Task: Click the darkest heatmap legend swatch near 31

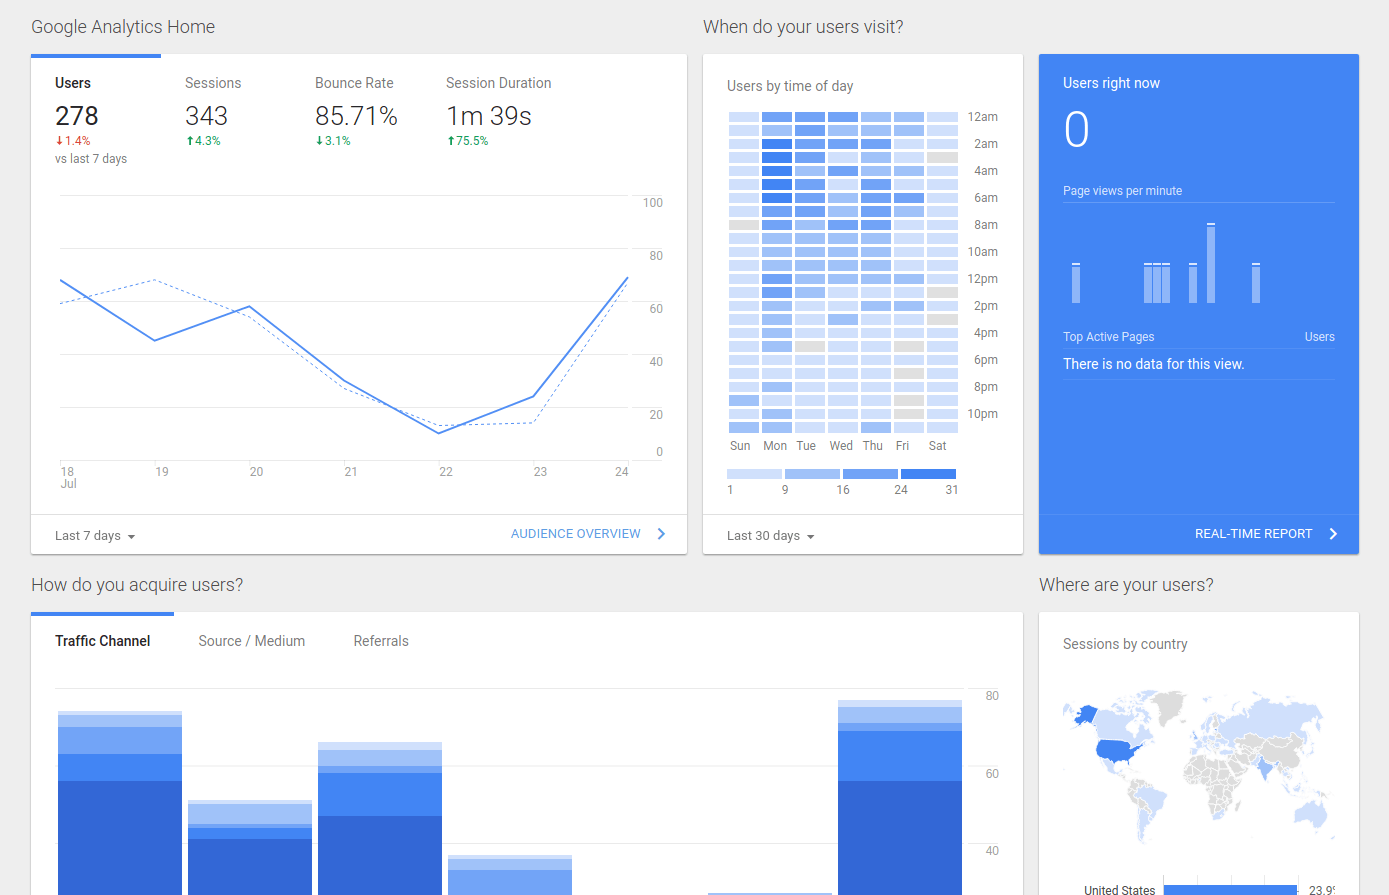Action: (x=928, y=474)
